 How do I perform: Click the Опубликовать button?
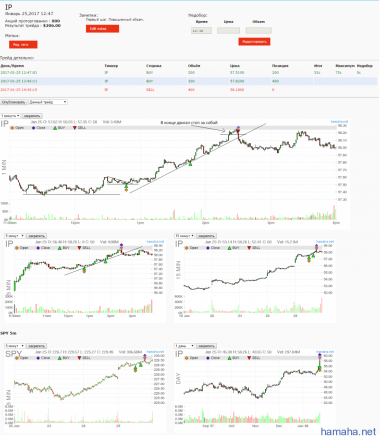14,102
